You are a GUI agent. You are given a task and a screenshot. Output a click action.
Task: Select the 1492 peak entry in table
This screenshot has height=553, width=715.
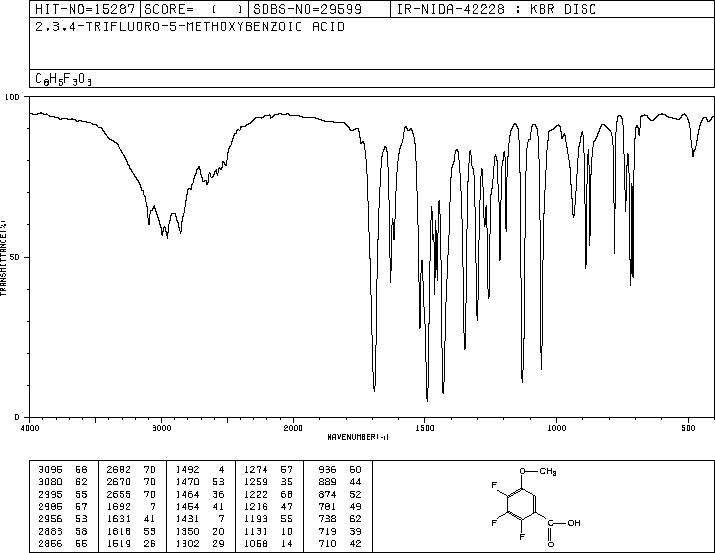(x=200, y=470)
